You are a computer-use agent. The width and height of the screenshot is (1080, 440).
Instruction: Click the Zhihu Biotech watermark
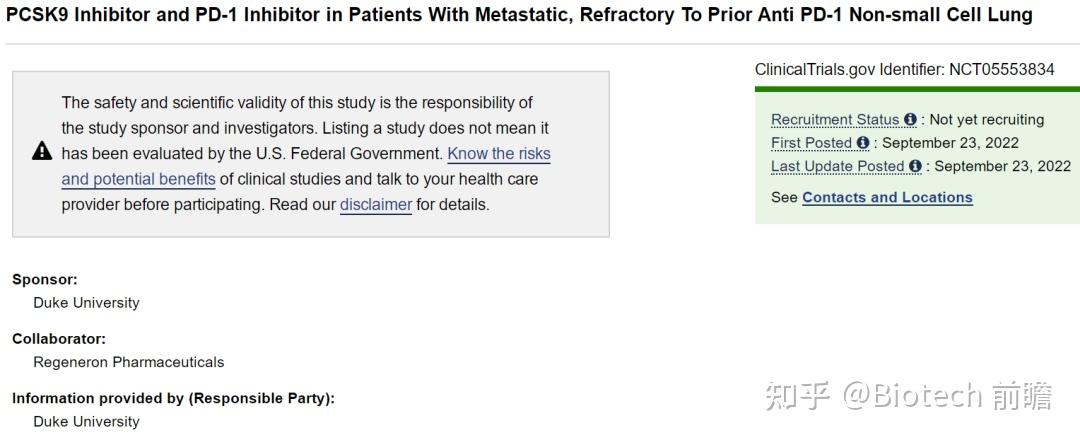[908, 396]
